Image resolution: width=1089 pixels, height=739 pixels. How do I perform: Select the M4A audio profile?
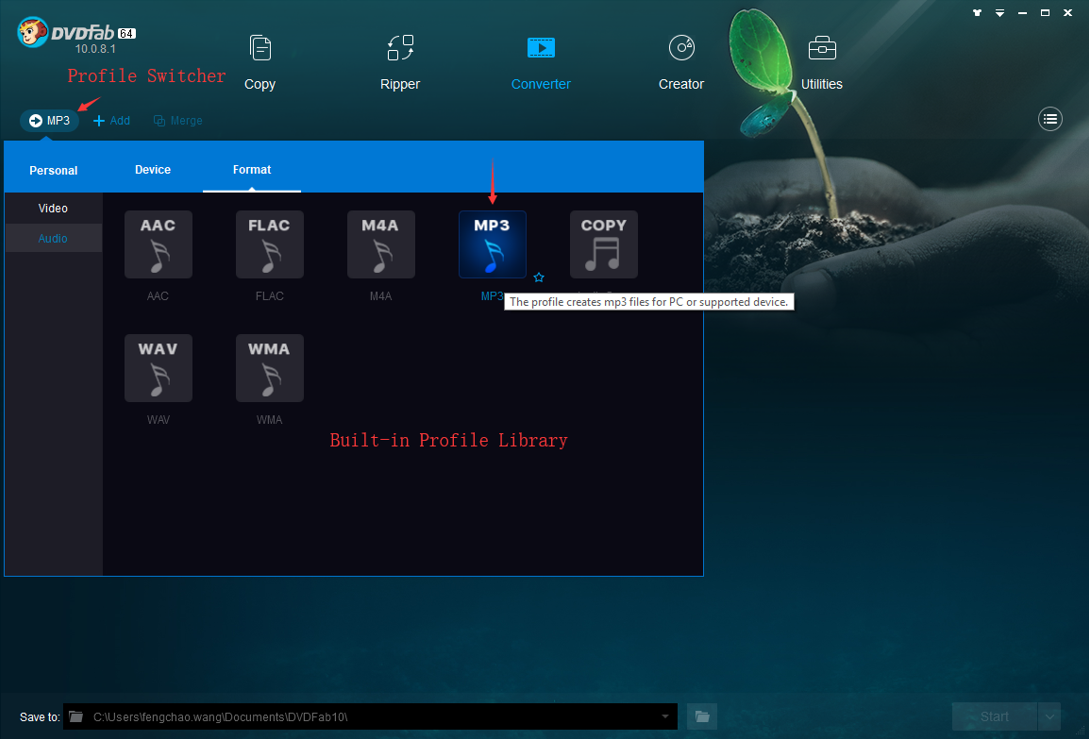pos(381,244)
